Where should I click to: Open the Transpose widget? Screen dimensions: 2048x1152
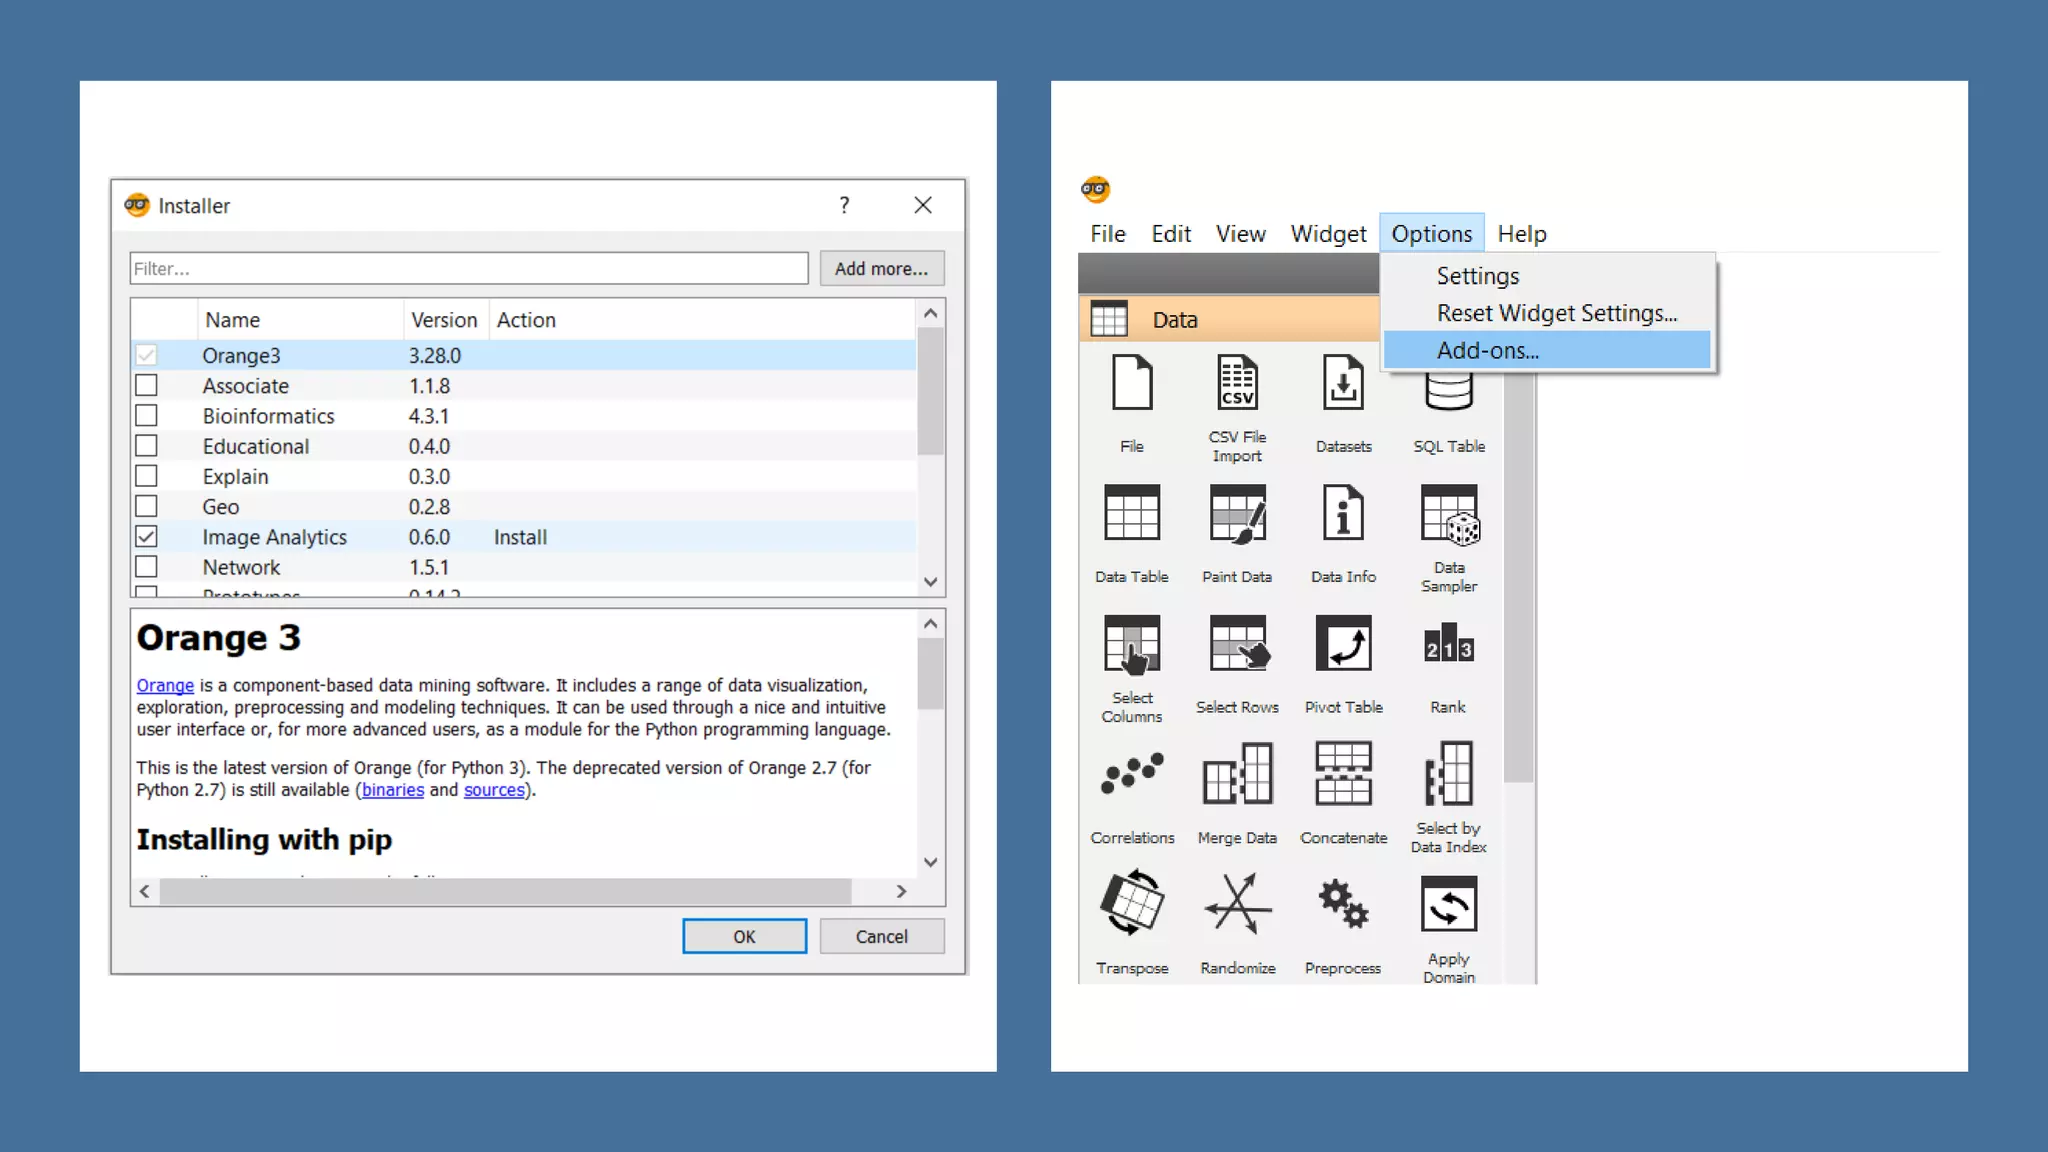tap(1132, 904)
